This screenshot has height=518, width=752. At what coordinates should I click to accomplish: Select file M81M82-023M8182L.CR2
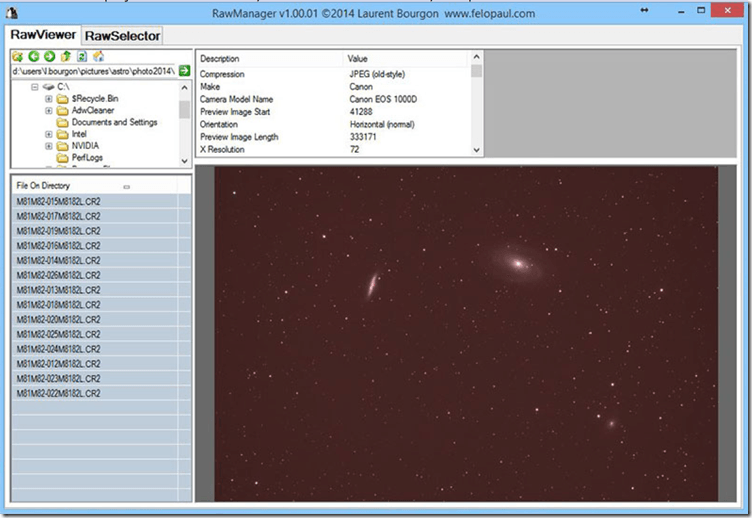point(94,379)
